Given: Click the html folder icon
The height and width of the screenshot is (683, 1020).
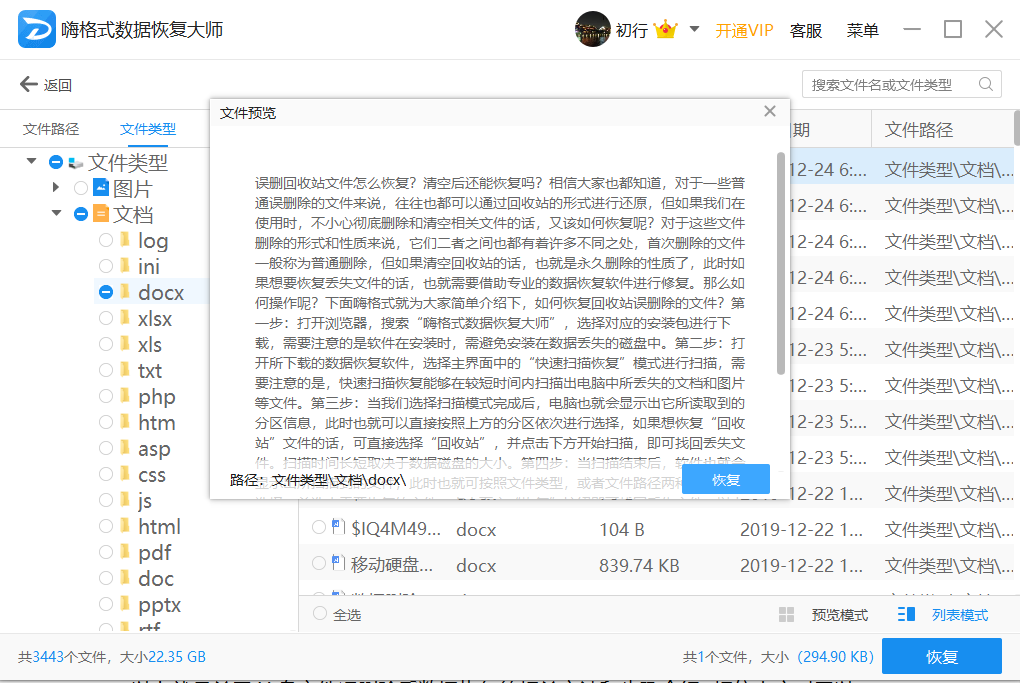Looking at the screenshot, I should pyautogui.click(x=125, y=526).
